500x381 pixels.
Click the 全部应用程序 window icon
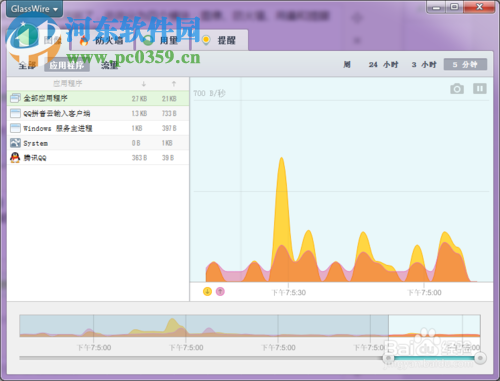coord(15,98)
